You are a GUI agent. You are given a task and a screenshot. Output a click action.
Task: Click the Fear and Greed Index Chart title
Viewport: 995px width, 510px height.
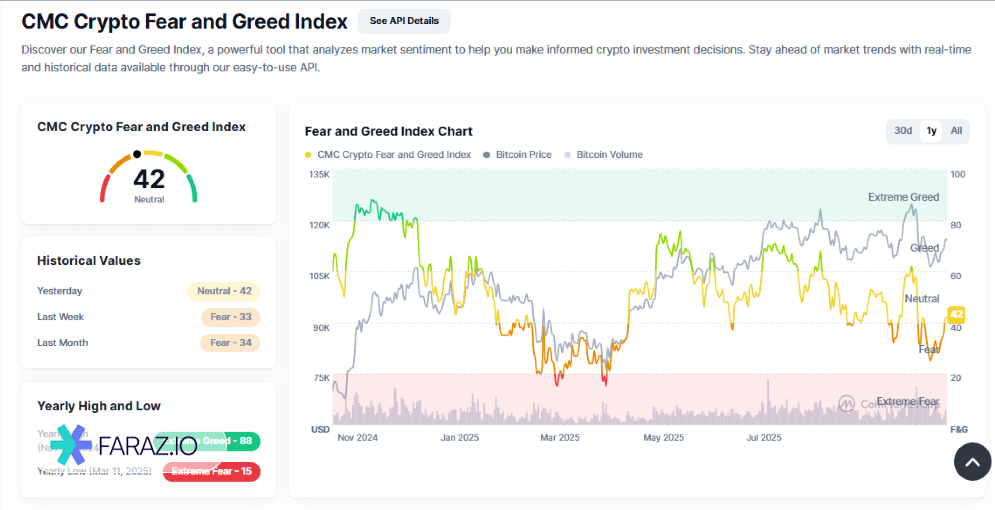[388, 131]
